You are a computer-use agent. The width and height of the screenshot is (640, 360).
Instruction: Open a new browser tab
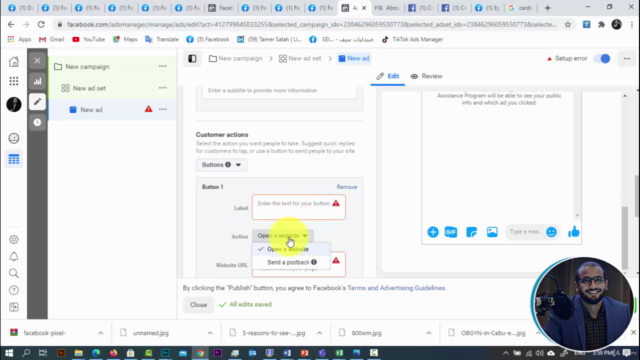tap(547, 8)
